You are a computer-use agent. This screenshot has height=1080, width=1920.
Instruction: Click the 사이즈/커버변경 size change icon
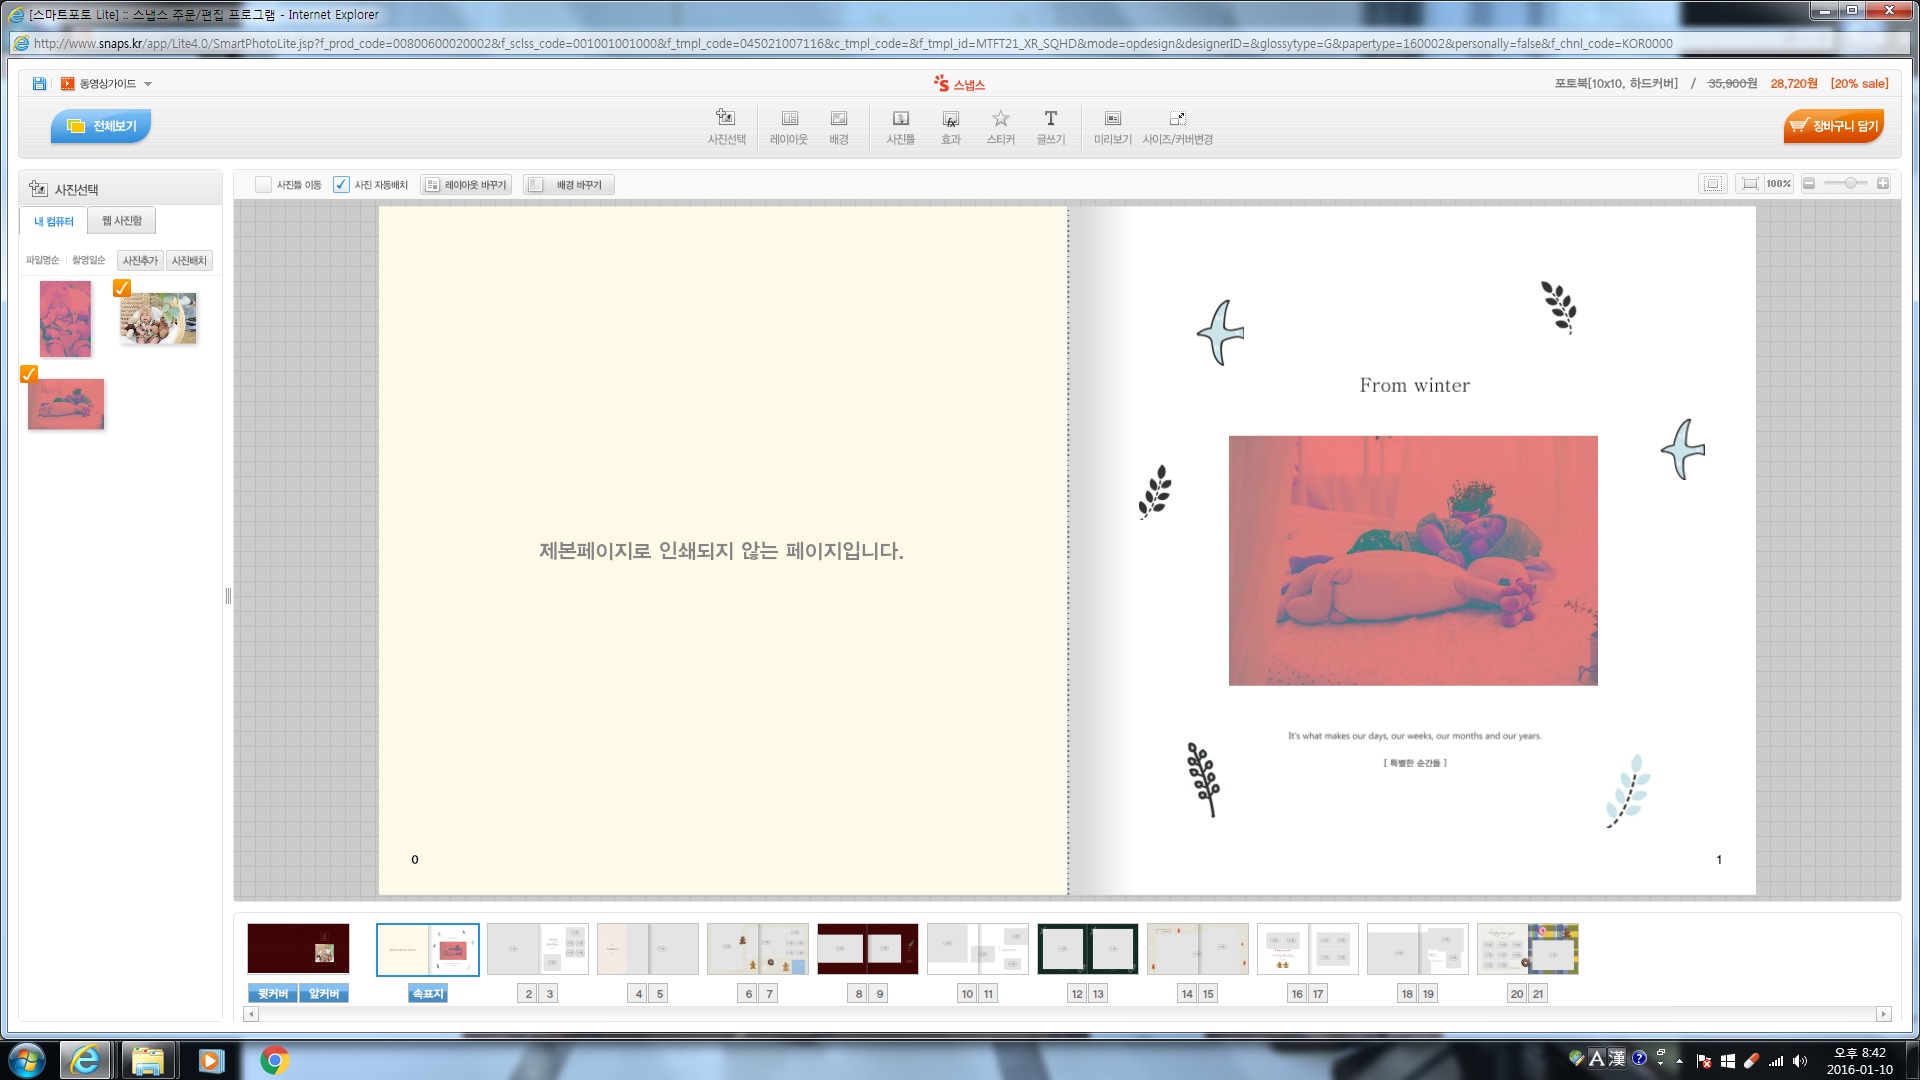pos(1177,119)
